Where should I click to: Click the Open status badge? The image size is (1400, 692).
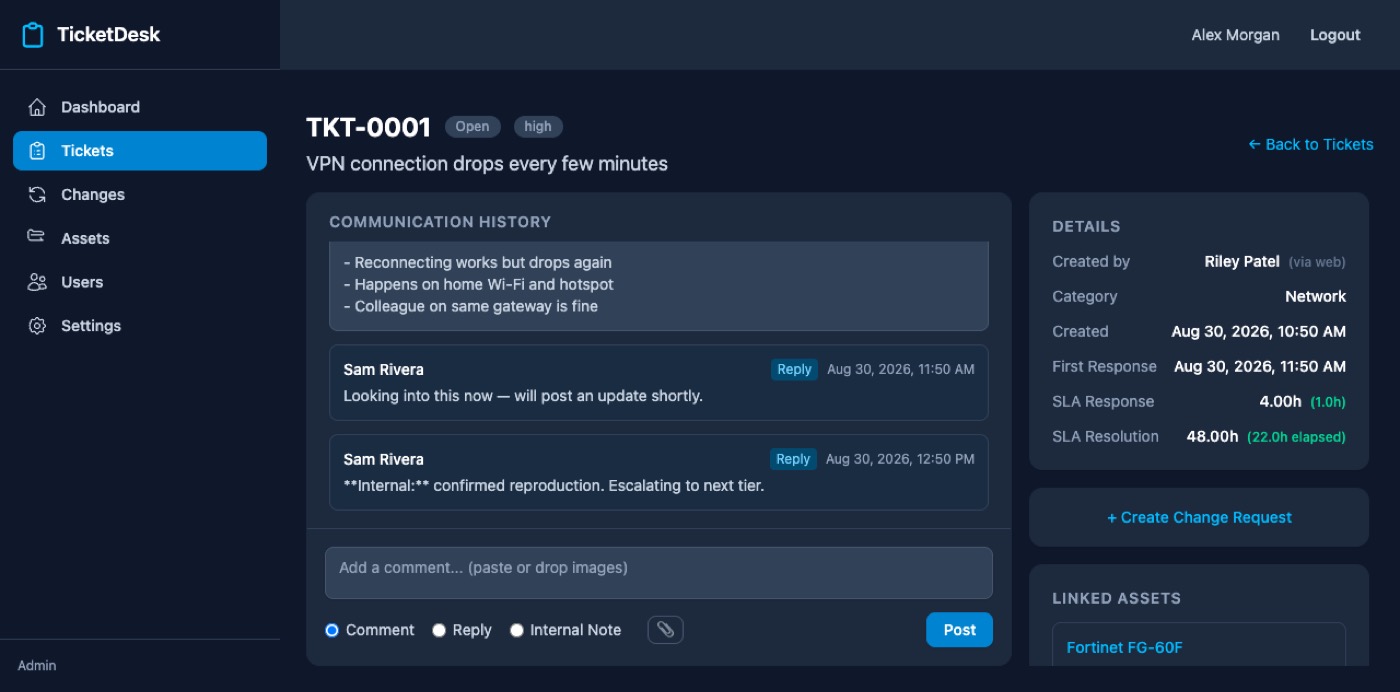coord(472,127)
